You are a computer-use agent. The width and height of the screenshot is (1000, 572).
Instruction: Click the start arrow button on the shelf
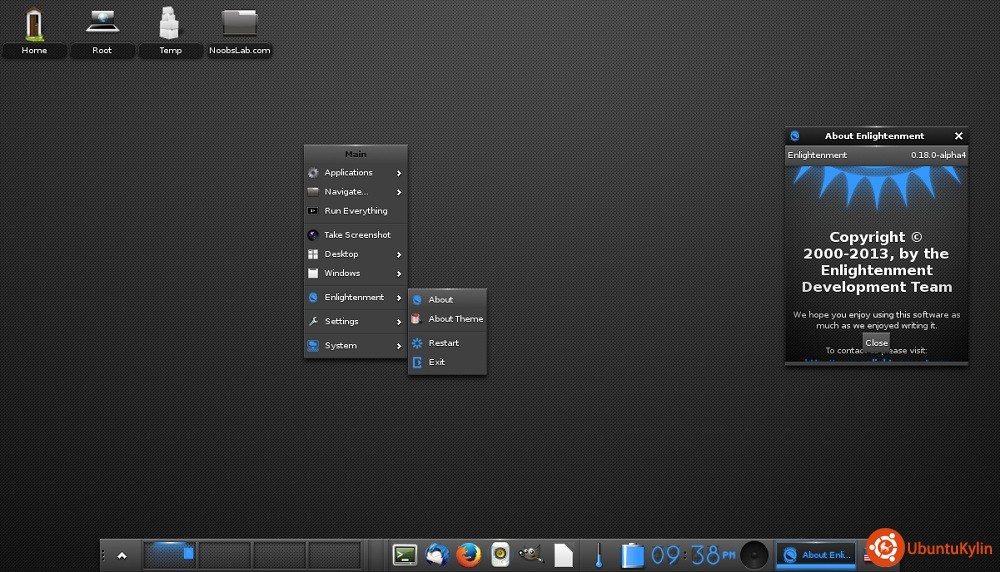tap(122, 555)
